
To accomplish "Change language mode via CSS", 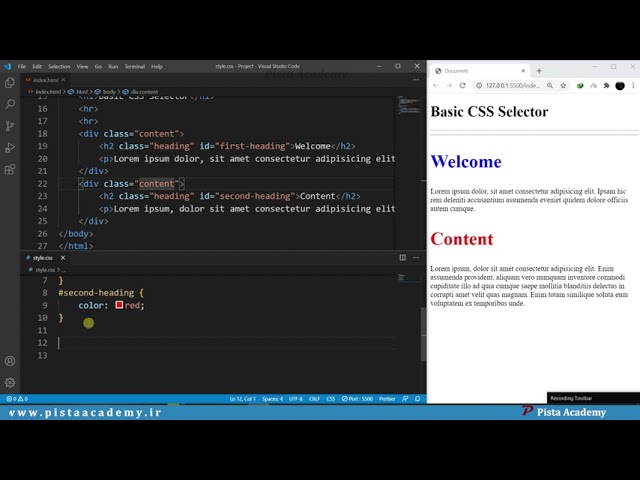I will coord(331,399).
